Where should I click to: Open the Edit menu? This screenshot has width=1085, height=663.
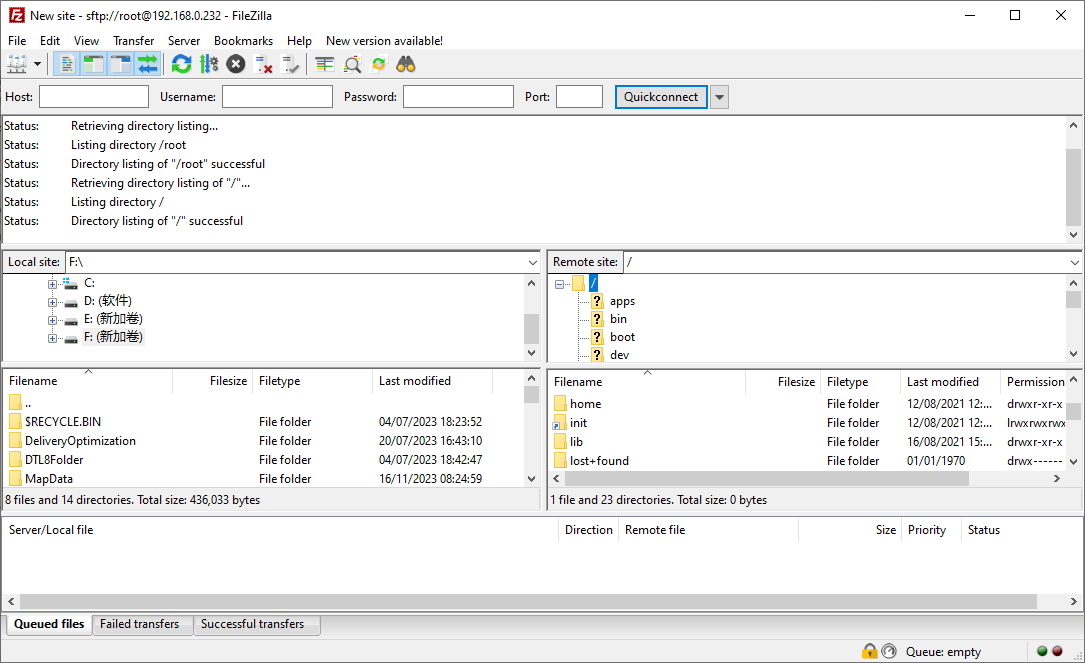tap(50, 41)
